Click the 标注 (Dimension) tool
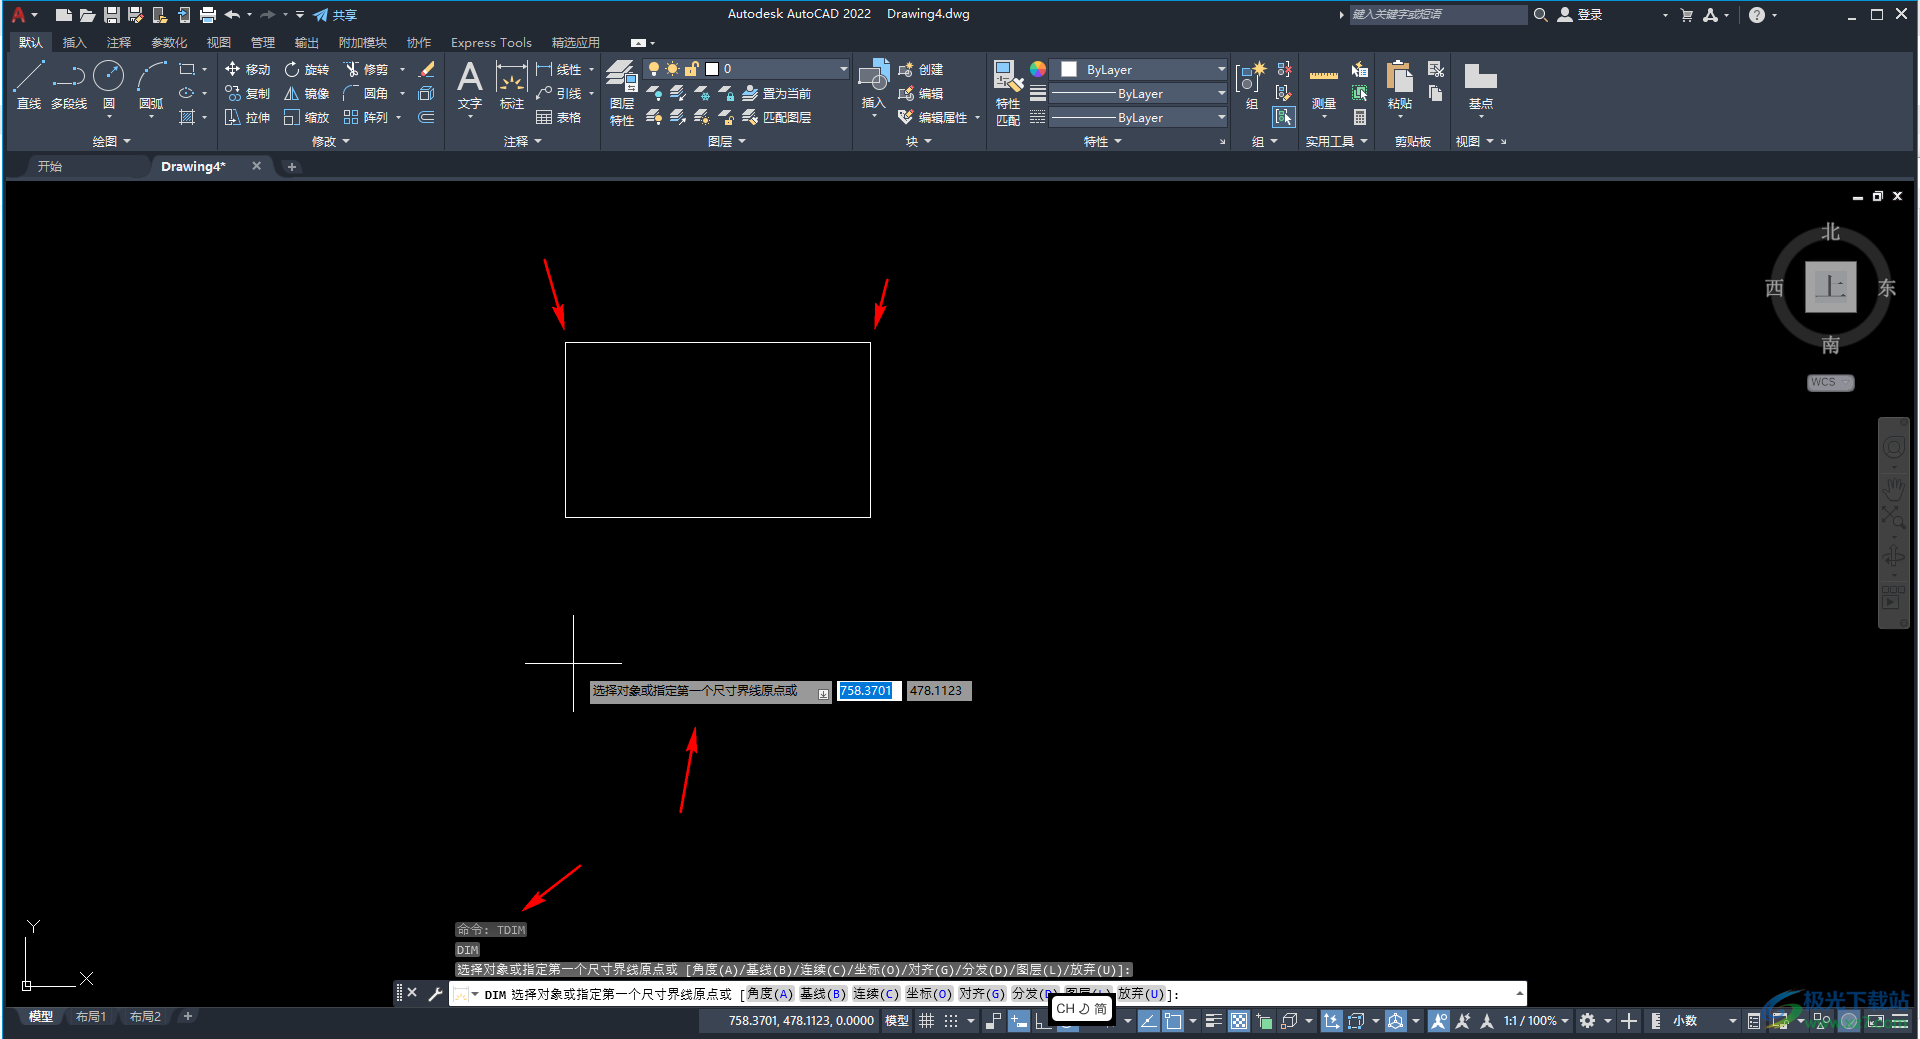The width and height of the screenshot is (1920, 1039). pyautogui.click(x=511, y=84)
